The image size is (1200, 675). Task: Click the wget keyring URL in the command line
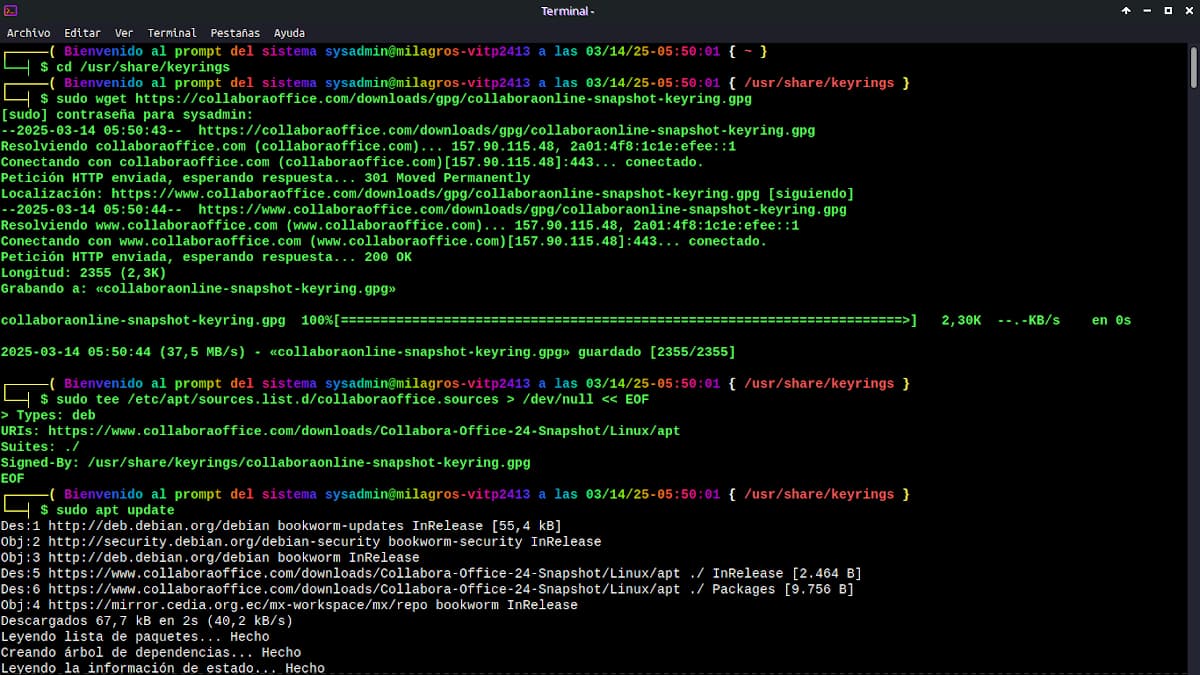(x=443, y=99)
